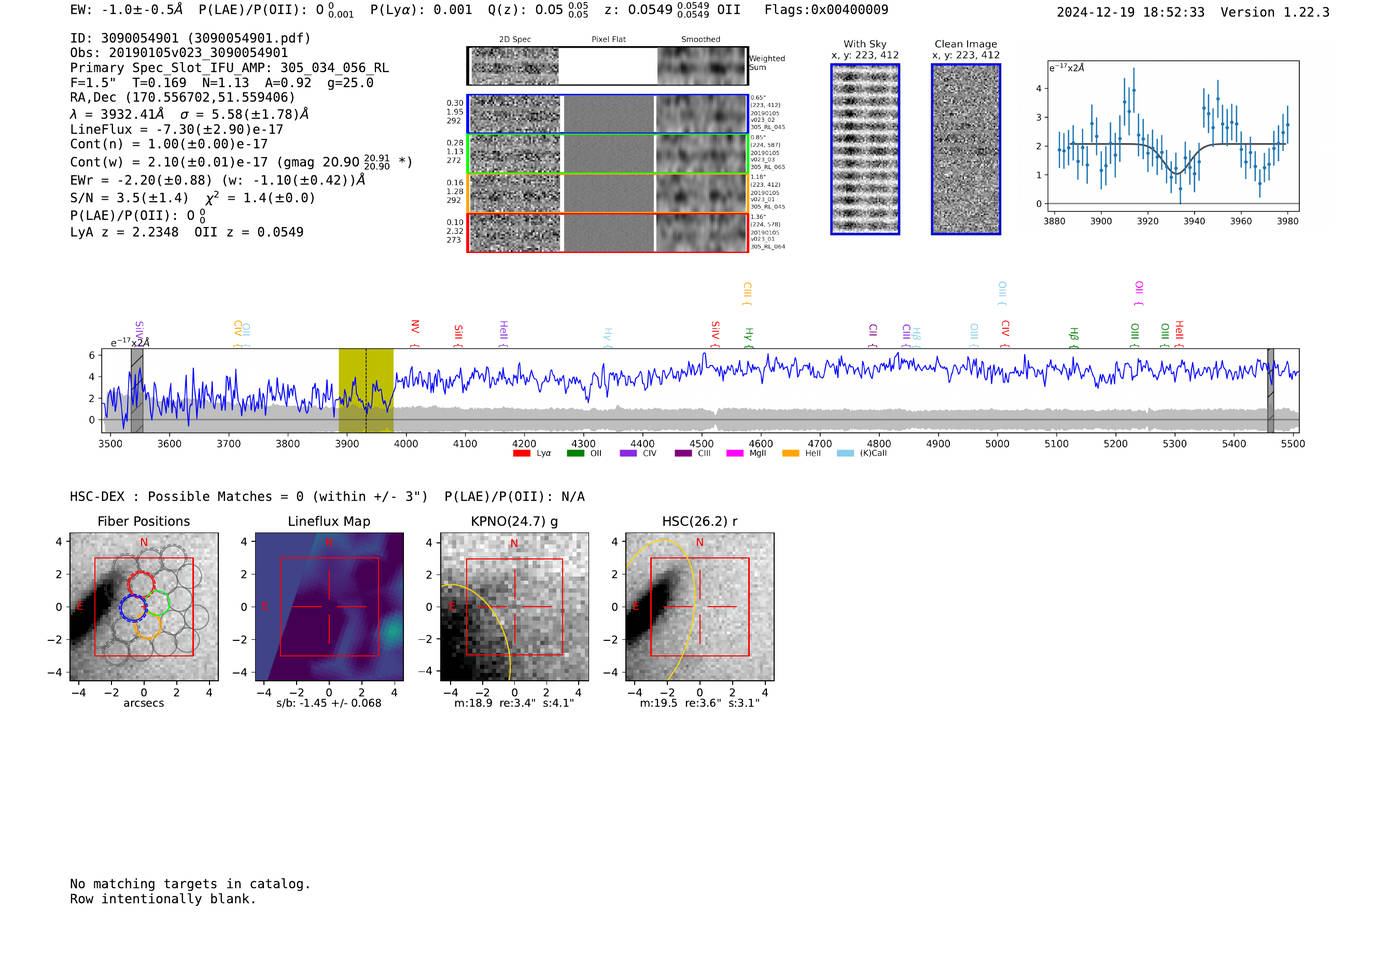Click the CIII dark purple legend swatch
Image resolution: width=1400 pixels, height=953 pixels.
click(683, 454)
